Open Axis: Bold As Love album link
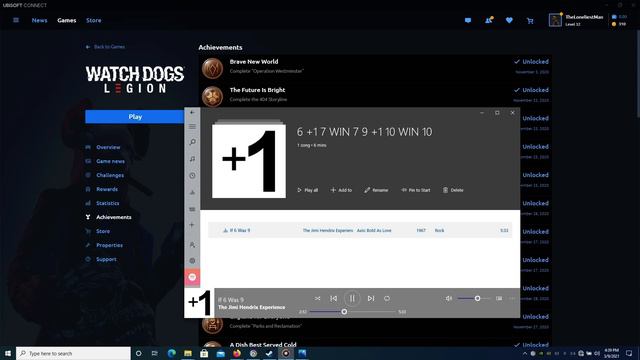The width and height of the screenshot is (640, 360). coord(374,230)
